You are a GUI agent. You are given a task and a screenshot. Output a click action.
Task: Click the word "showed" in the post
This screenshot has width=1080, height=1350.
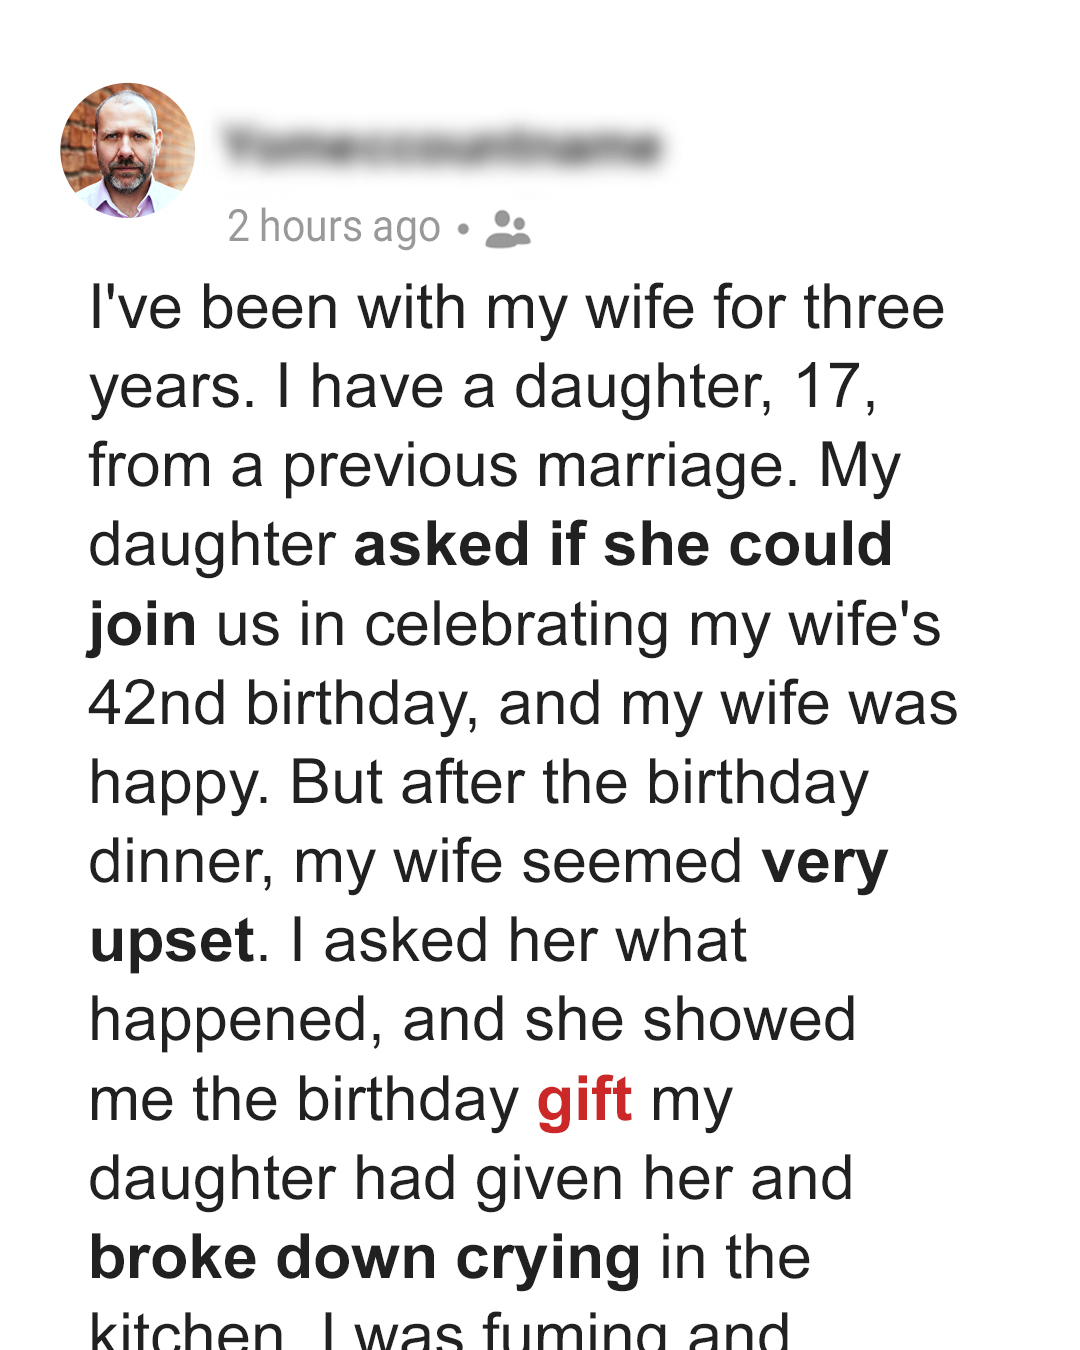tap(749, 1021)
